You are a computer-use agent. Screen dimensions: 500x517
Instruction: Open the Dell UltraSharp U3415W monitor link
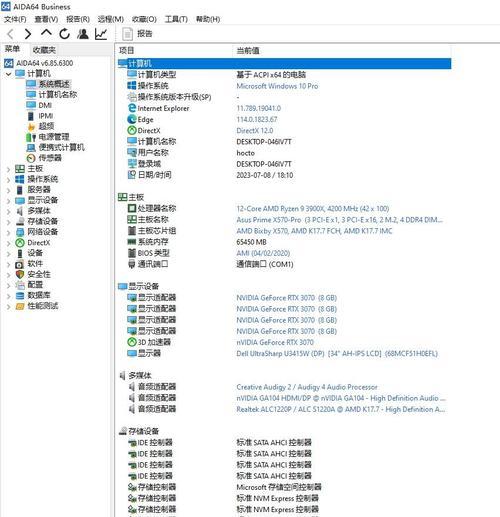point(337,354)
